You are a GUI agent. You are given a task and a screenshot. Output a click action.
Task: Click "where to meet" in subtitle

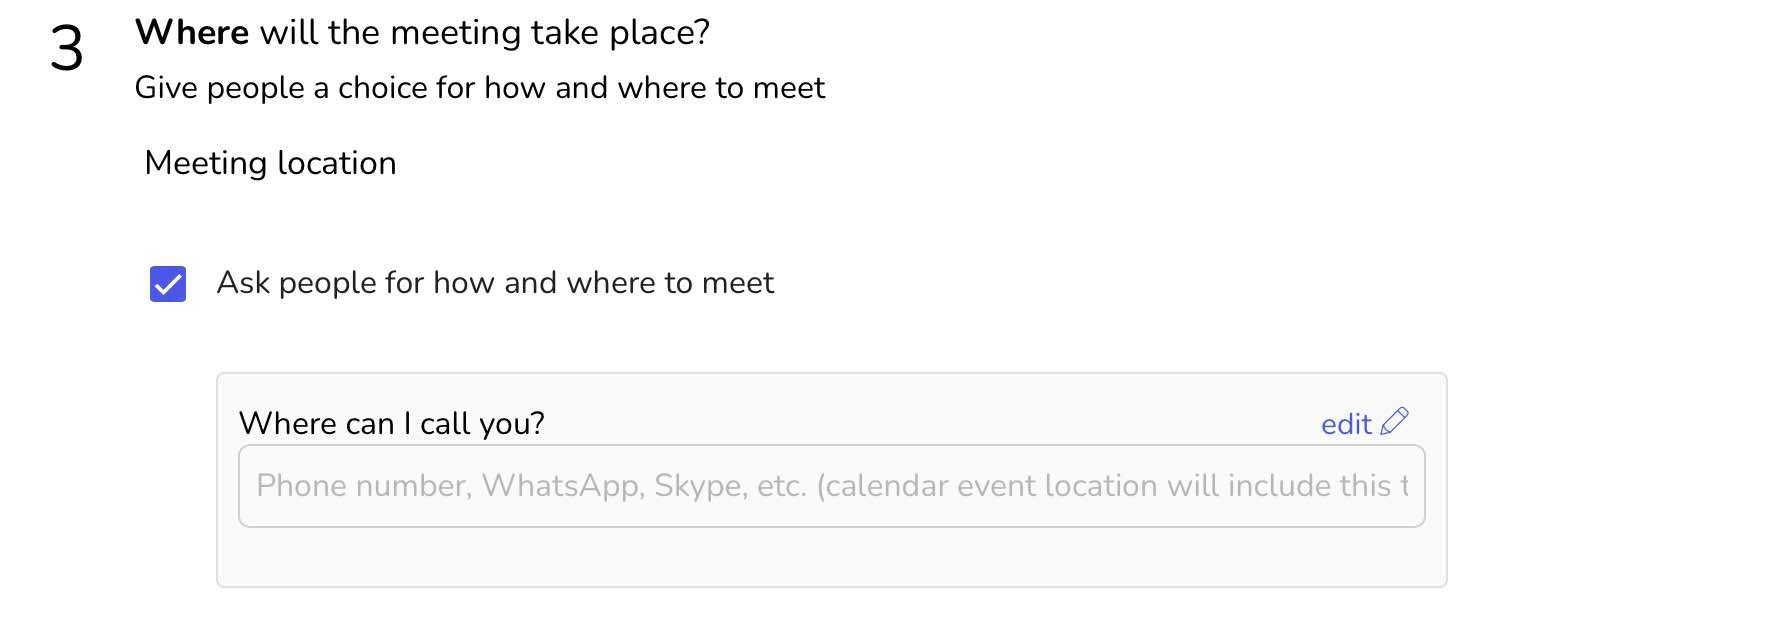point(720,88)
